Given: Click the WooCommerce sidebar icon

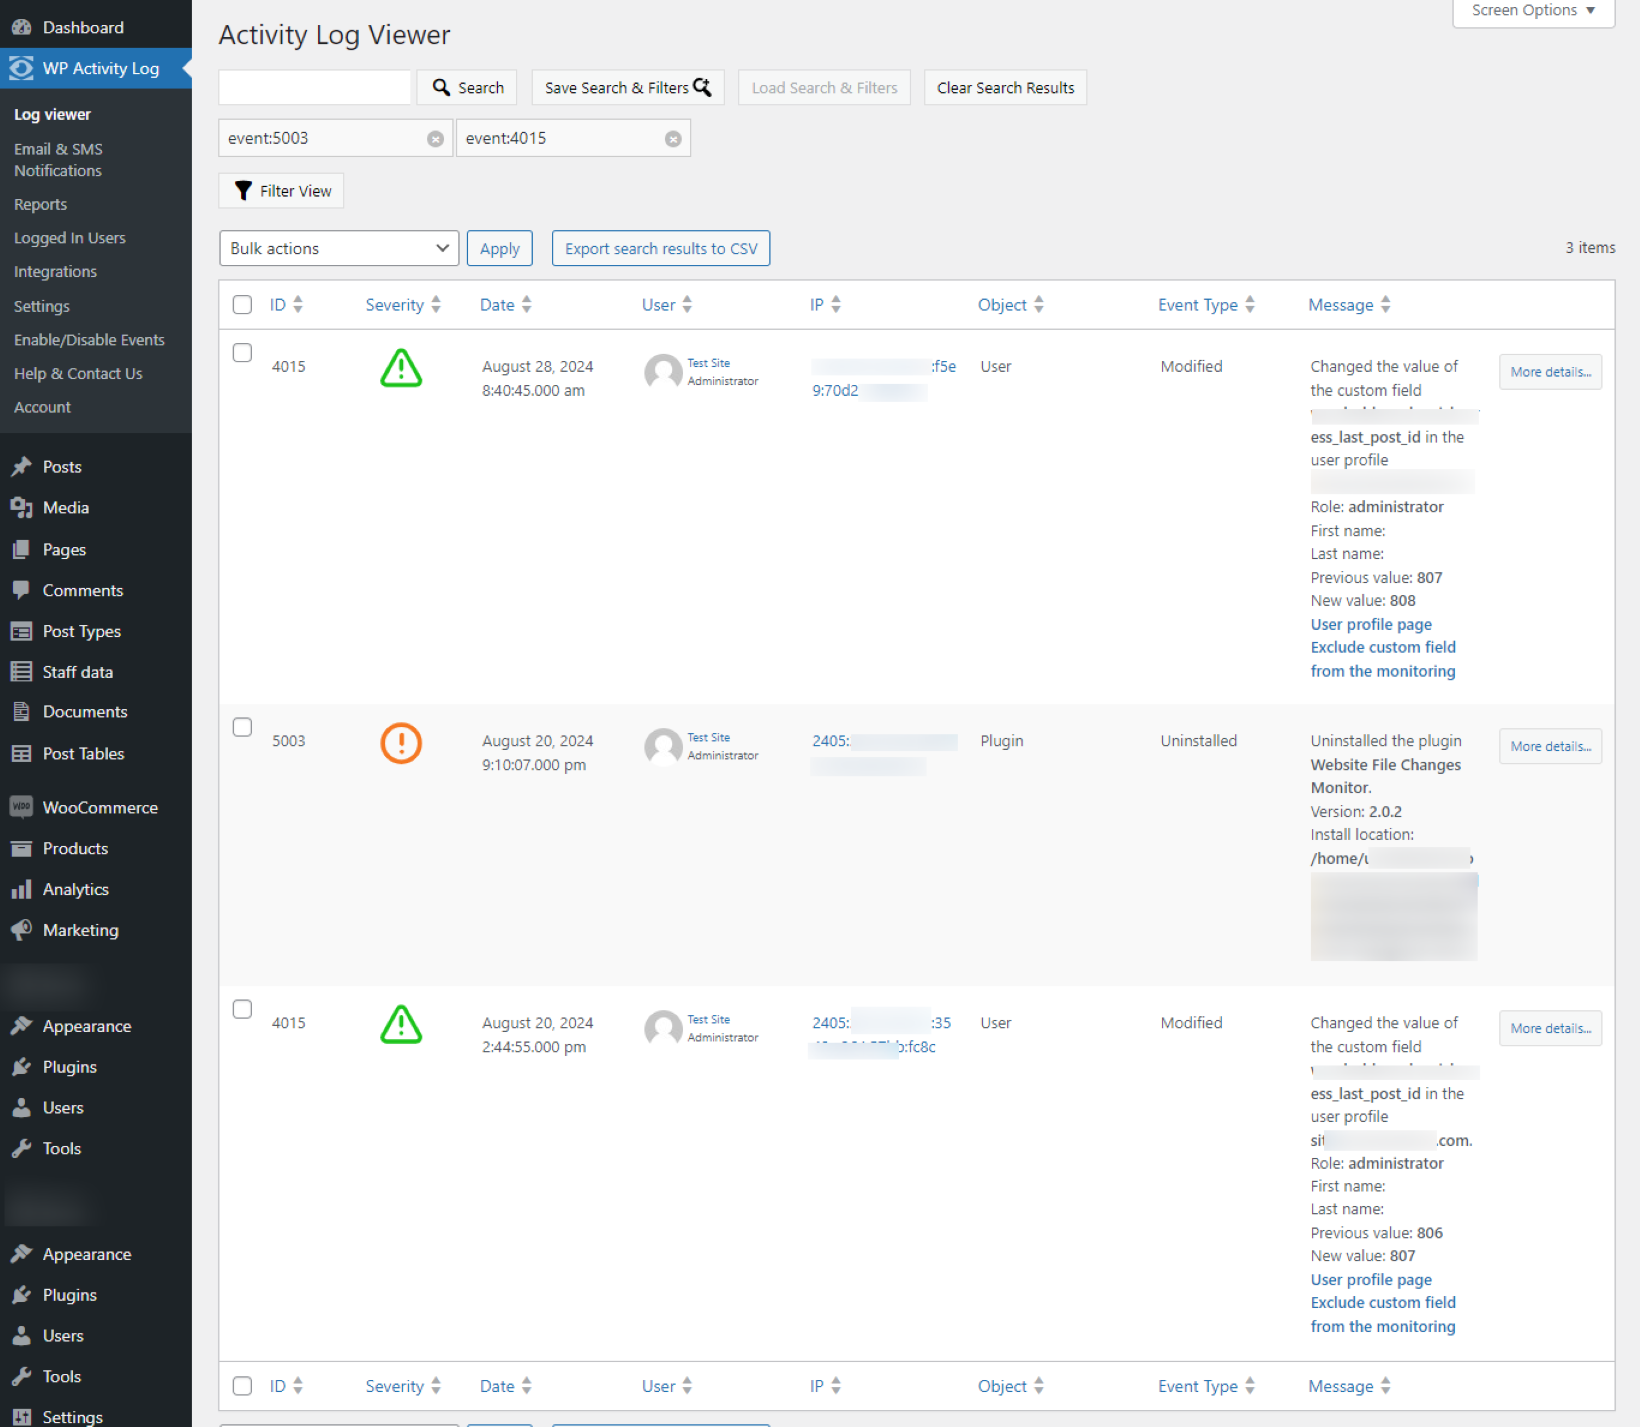Looking at the screenshot, I should (x=21, y=807).
